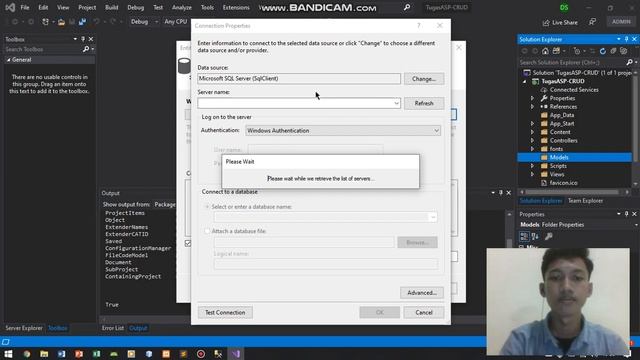Select the 'Attach a database file' radio button
This screenshot has height=360, width=640.
(x=207, y=231)
